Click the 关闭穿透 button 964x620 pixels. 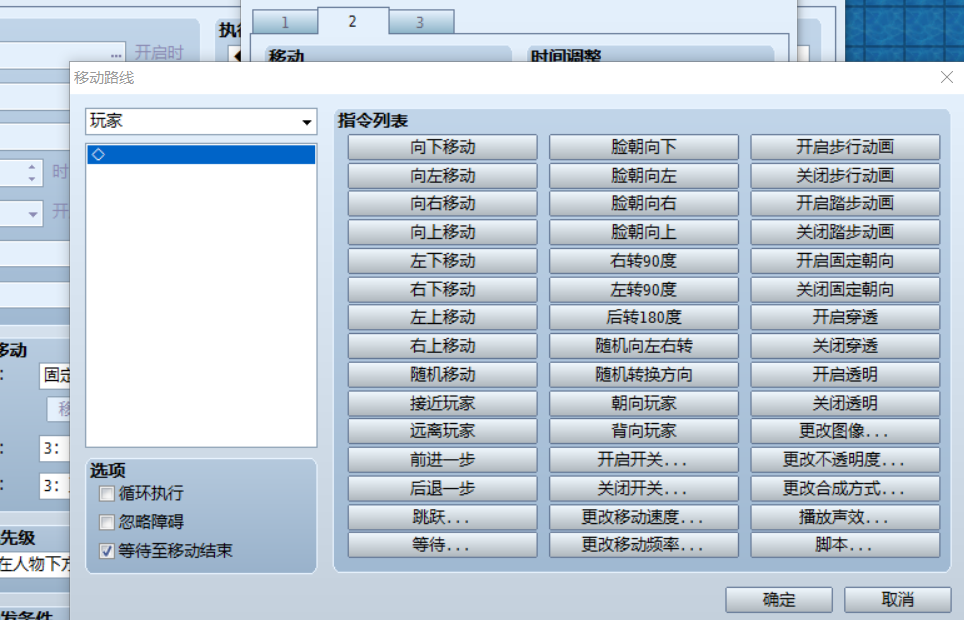[x=845, y=346]
